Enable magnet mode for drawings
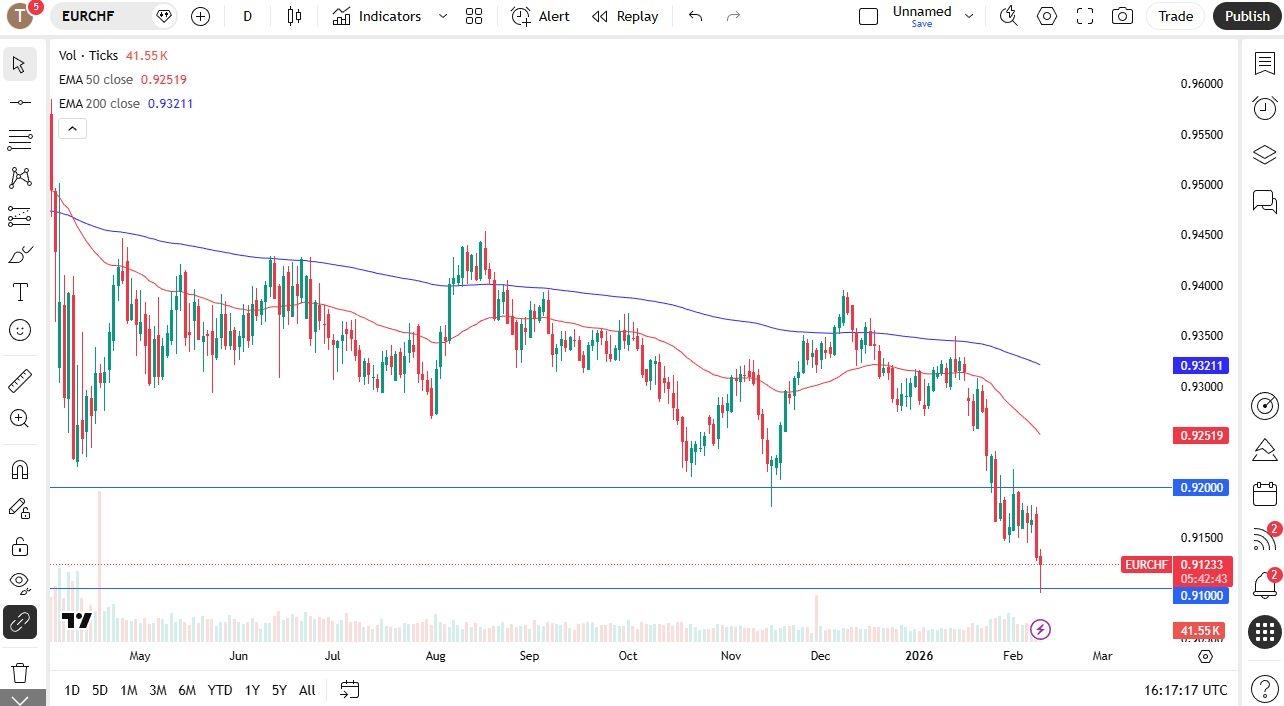Viewport: 1284px width, 706px height. tap(20, 470)
